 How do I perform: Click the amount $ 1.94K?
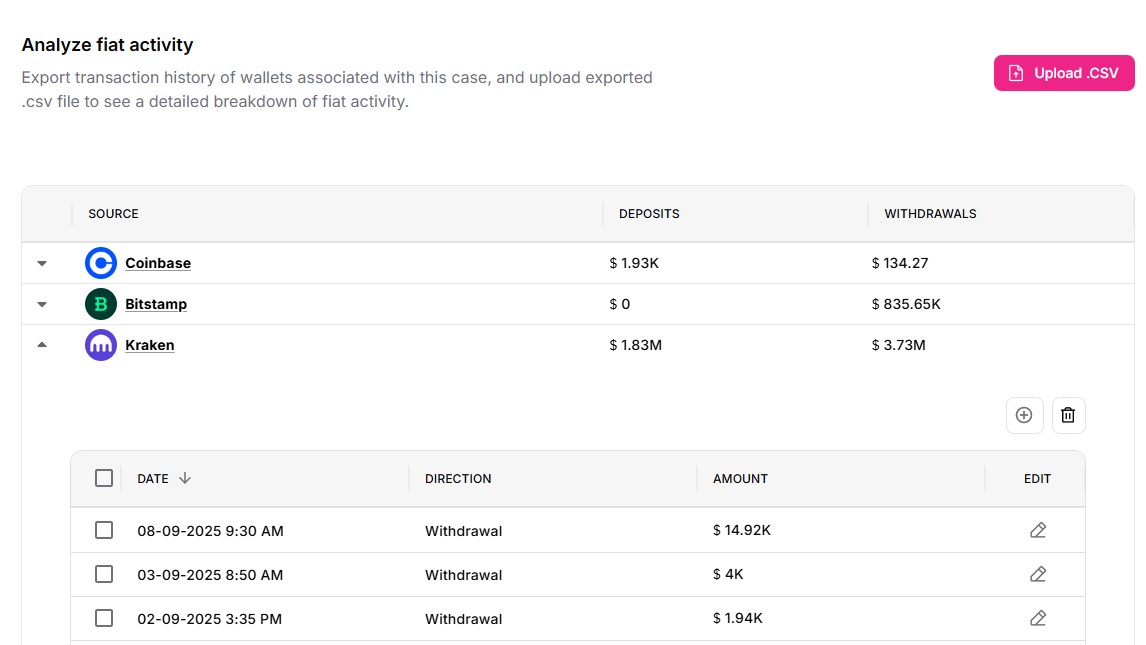point(738,618)
